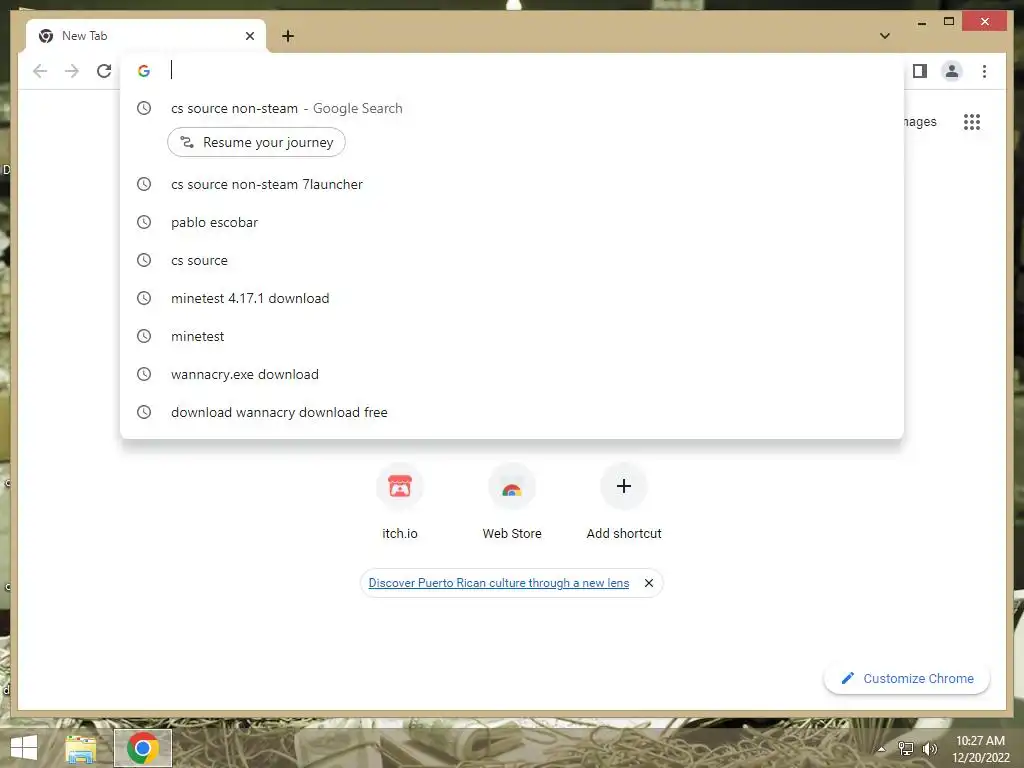1024x768 pixels.
Task: Click the Google logo in the address bar
Action: pos(144,71)
